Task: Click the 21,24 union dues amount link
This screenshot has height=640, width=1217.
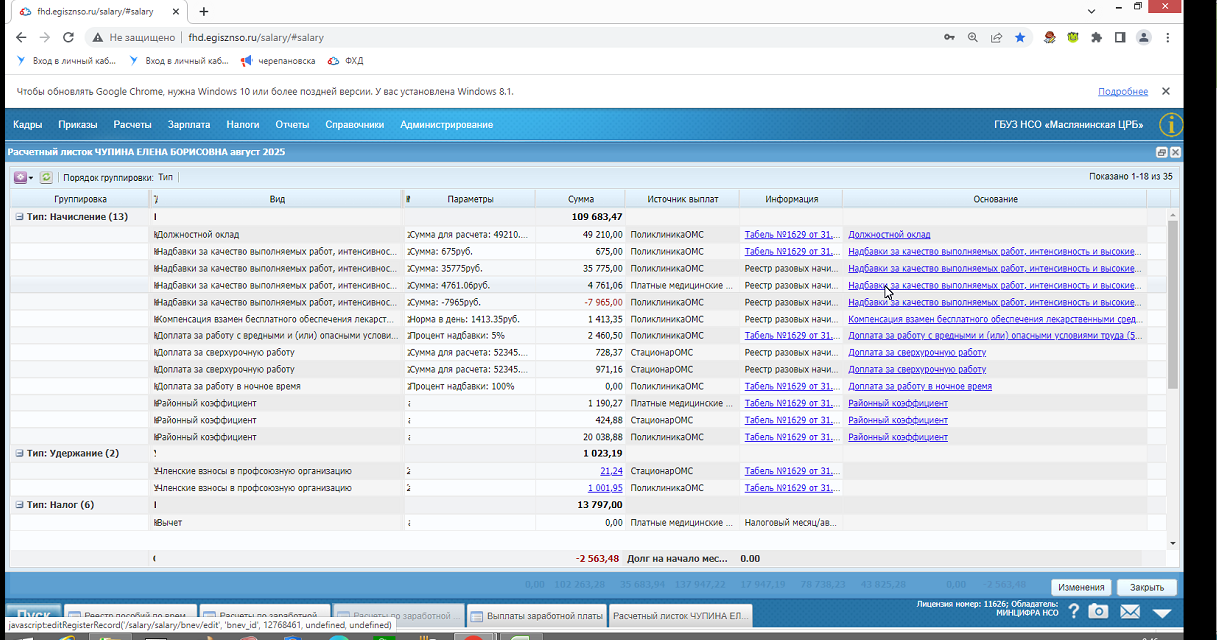Action: click(x=611, y=471)
